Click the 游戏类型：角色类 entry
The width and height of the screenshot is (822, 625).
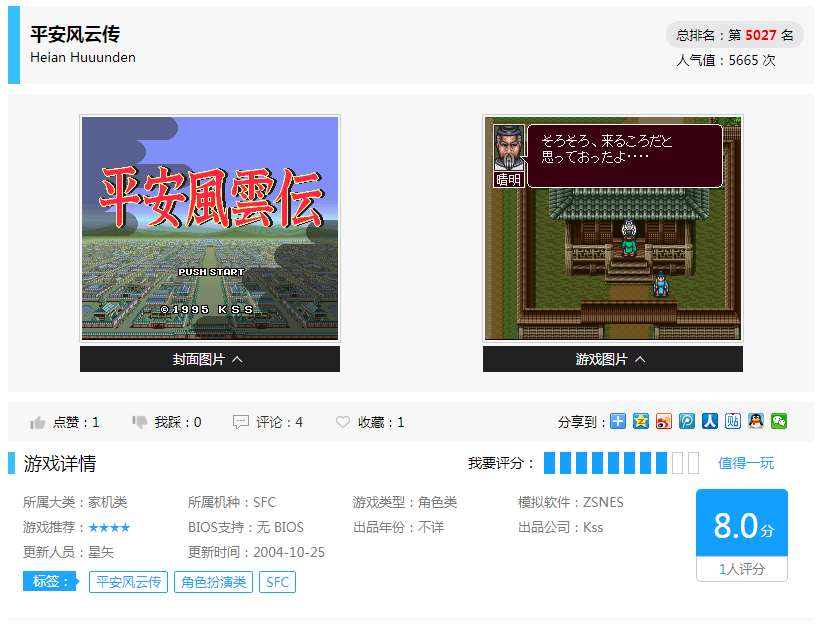tap(405, 502)
